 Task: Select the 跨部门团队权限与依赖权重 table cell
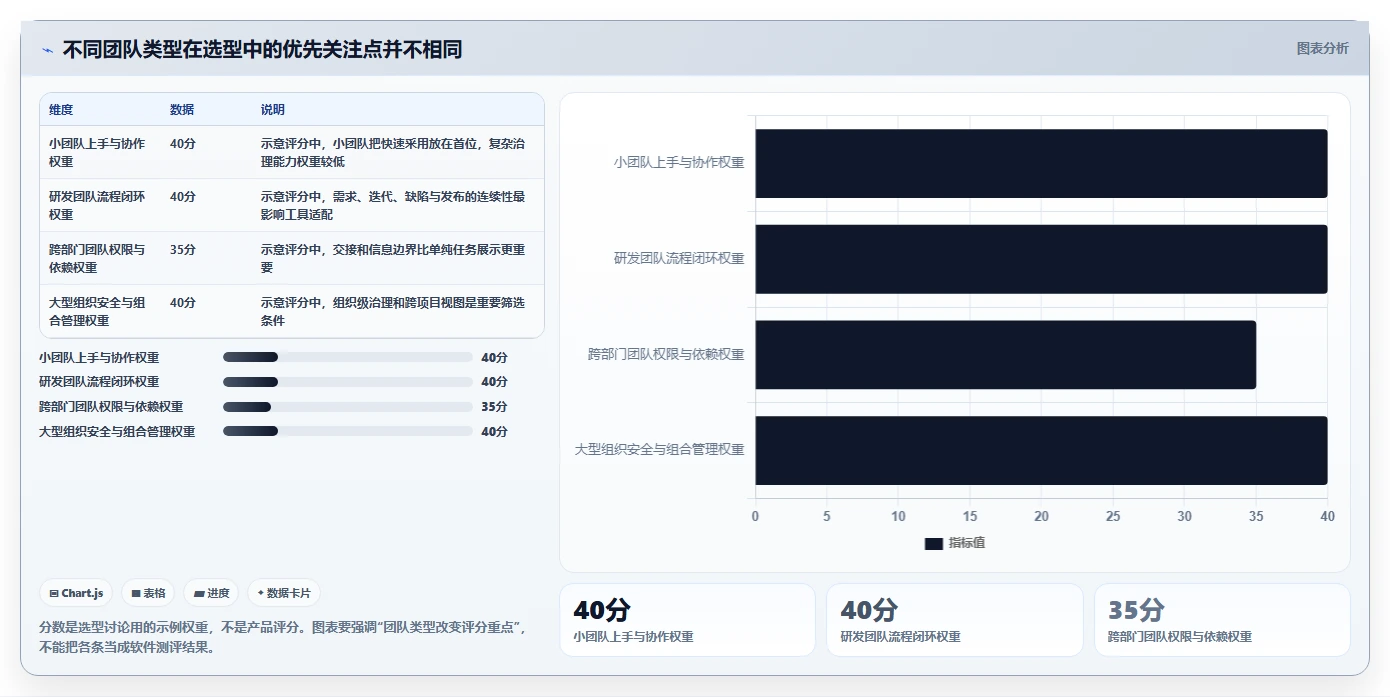coord(100,258)
